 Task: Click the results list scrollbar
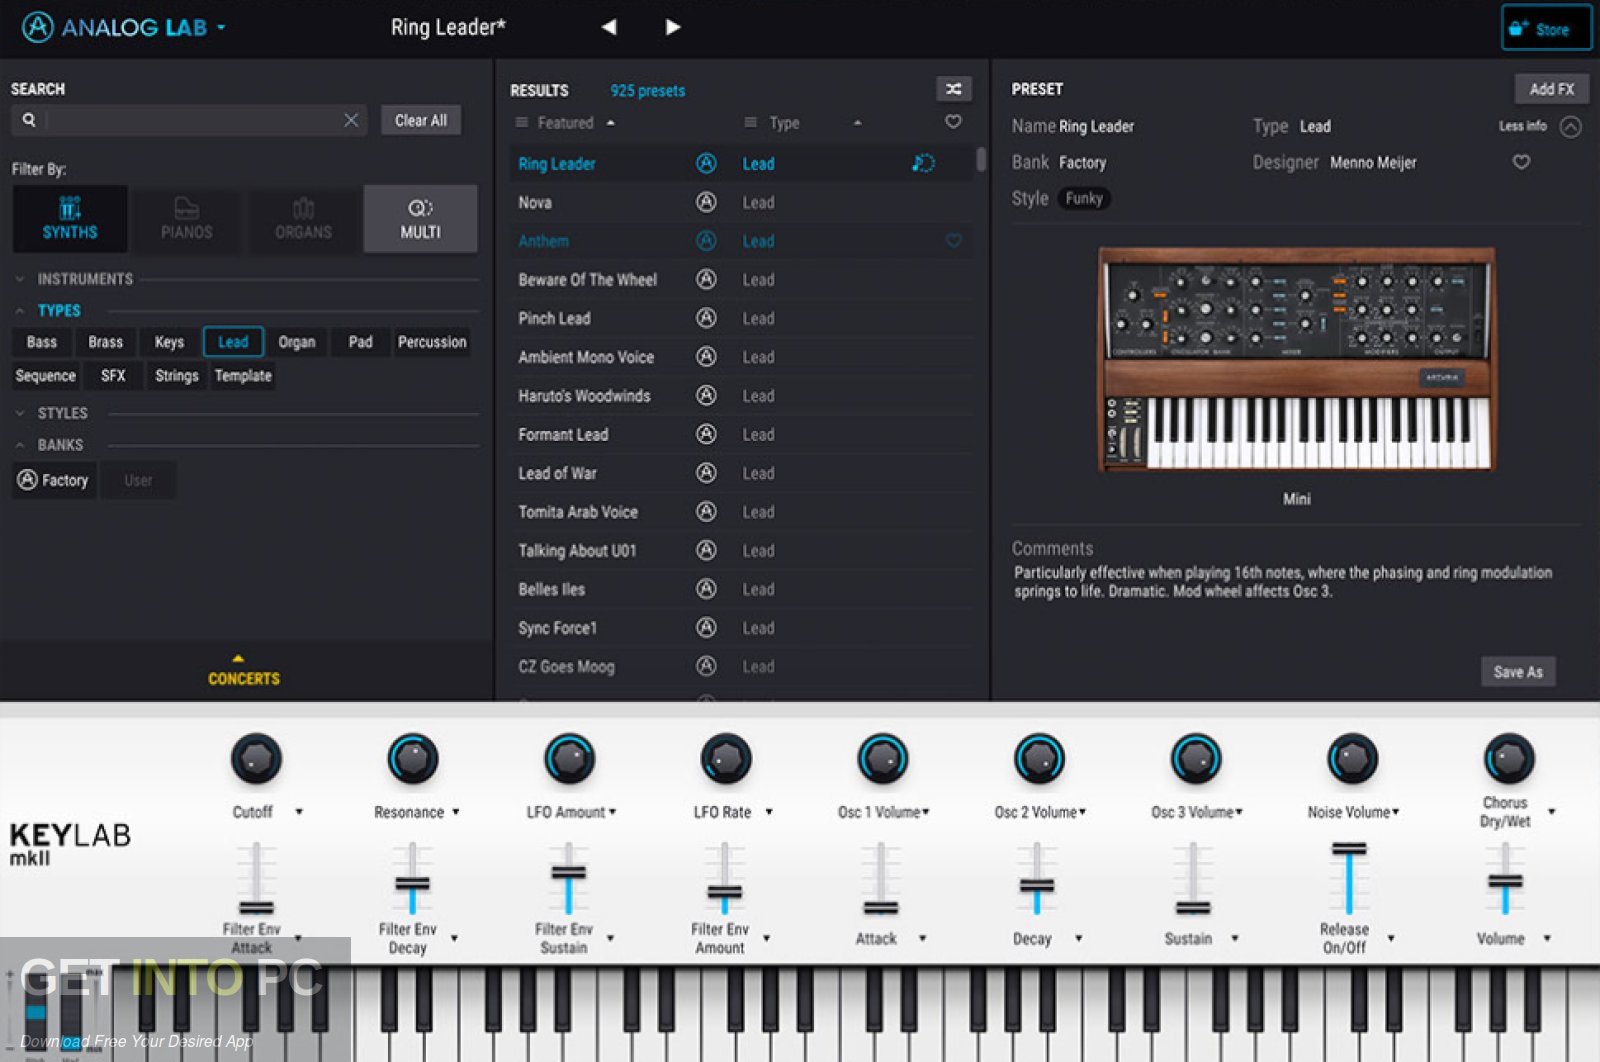tap(981, 159)
